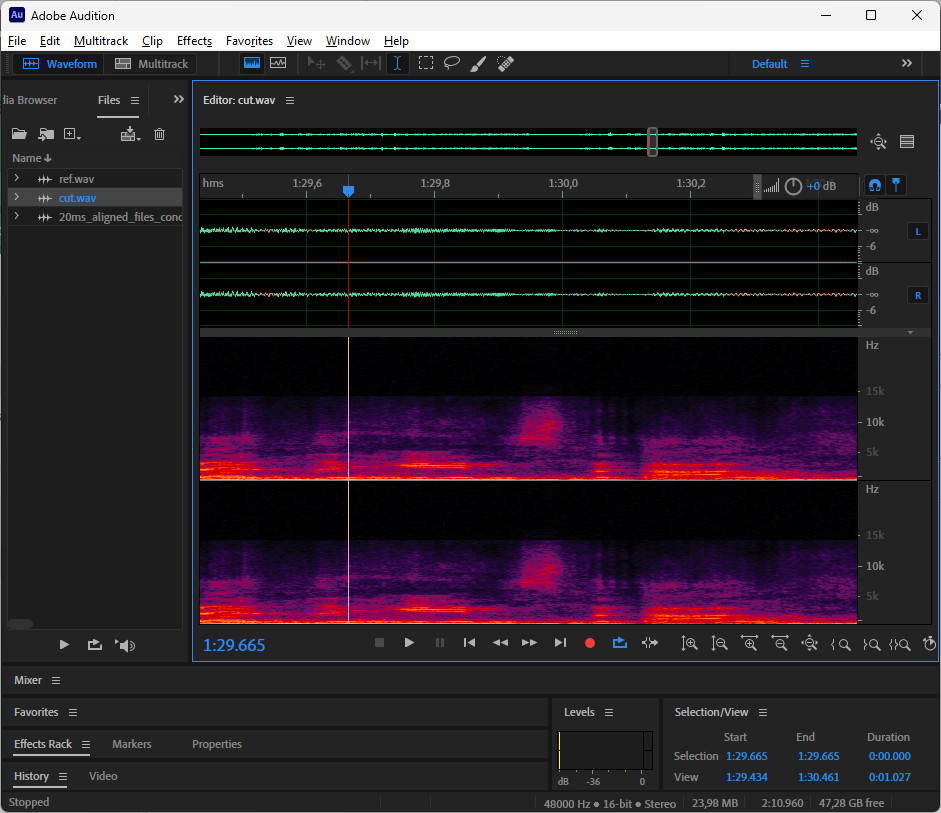Select the Marquee Selection tool
Viewport: 941px width, 813px height.
tap(426, 63)
